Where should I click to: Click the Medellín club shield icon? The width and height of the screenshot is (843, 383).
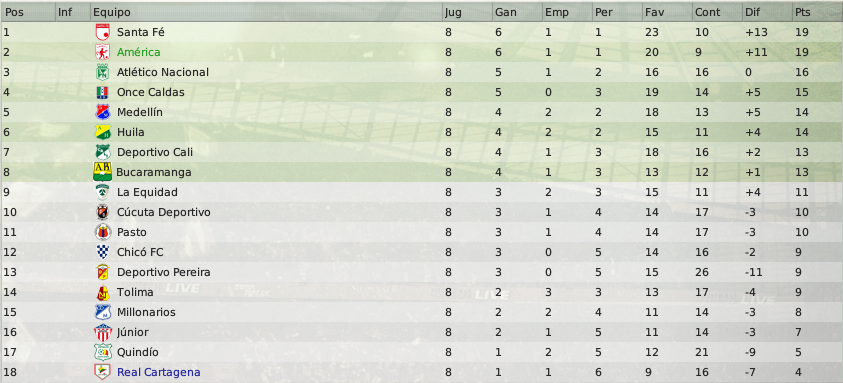pyautogui.click(x=102, y=112)
